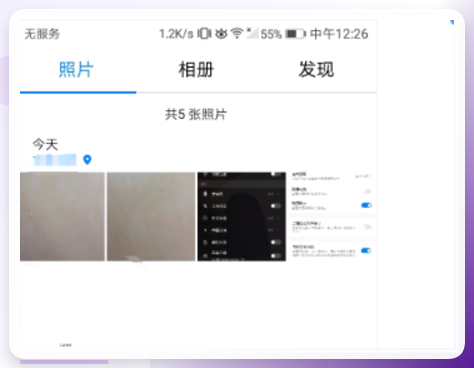This screenshot has width=474, height=368.
Task: Open the 相册 tab
Action: [x=196, y=70]
